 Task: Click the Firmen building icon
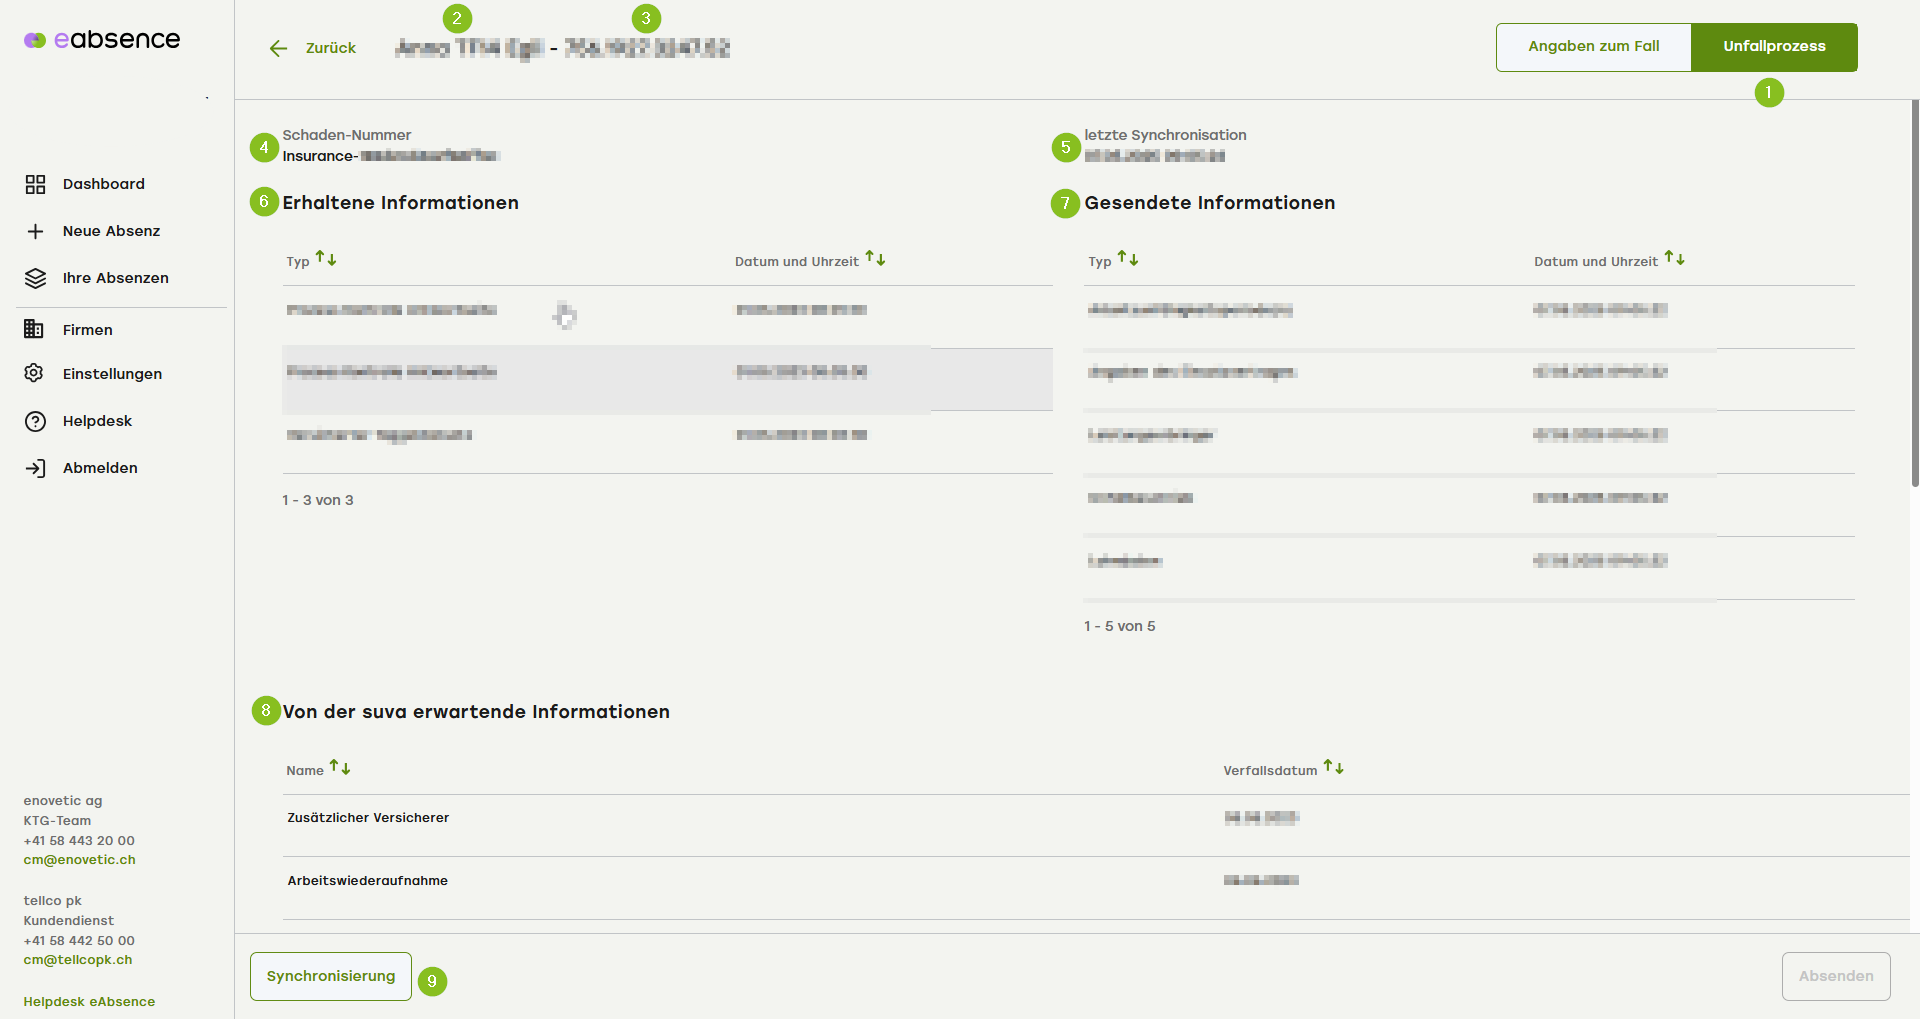34,329
